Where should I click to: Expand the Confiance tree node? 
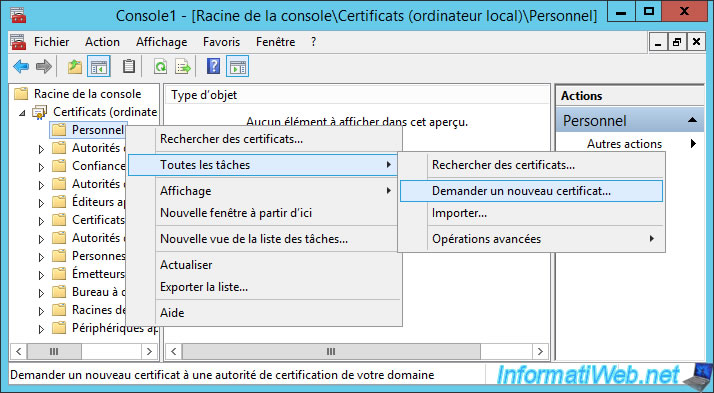click(x=41, y=167)
